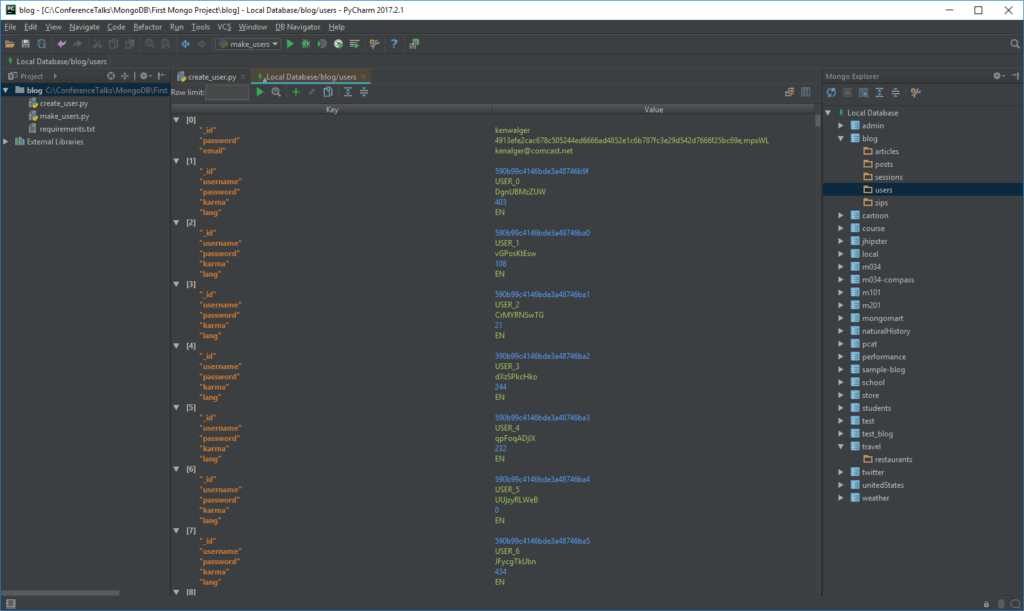Screen dimensions: 1024x611
Task: Collapse all nodes in Mongo Explorer toolbar
Action: [895, 93]
